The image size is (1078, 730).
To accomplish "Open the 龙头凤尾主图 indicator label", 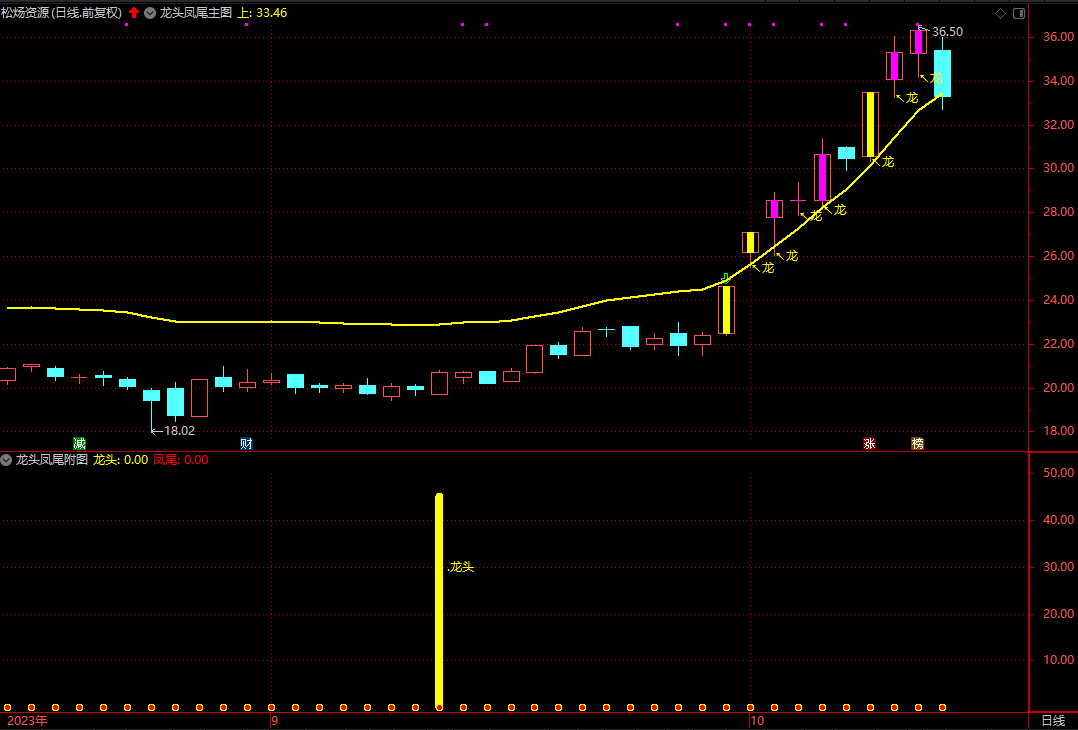I will (196, 13).
